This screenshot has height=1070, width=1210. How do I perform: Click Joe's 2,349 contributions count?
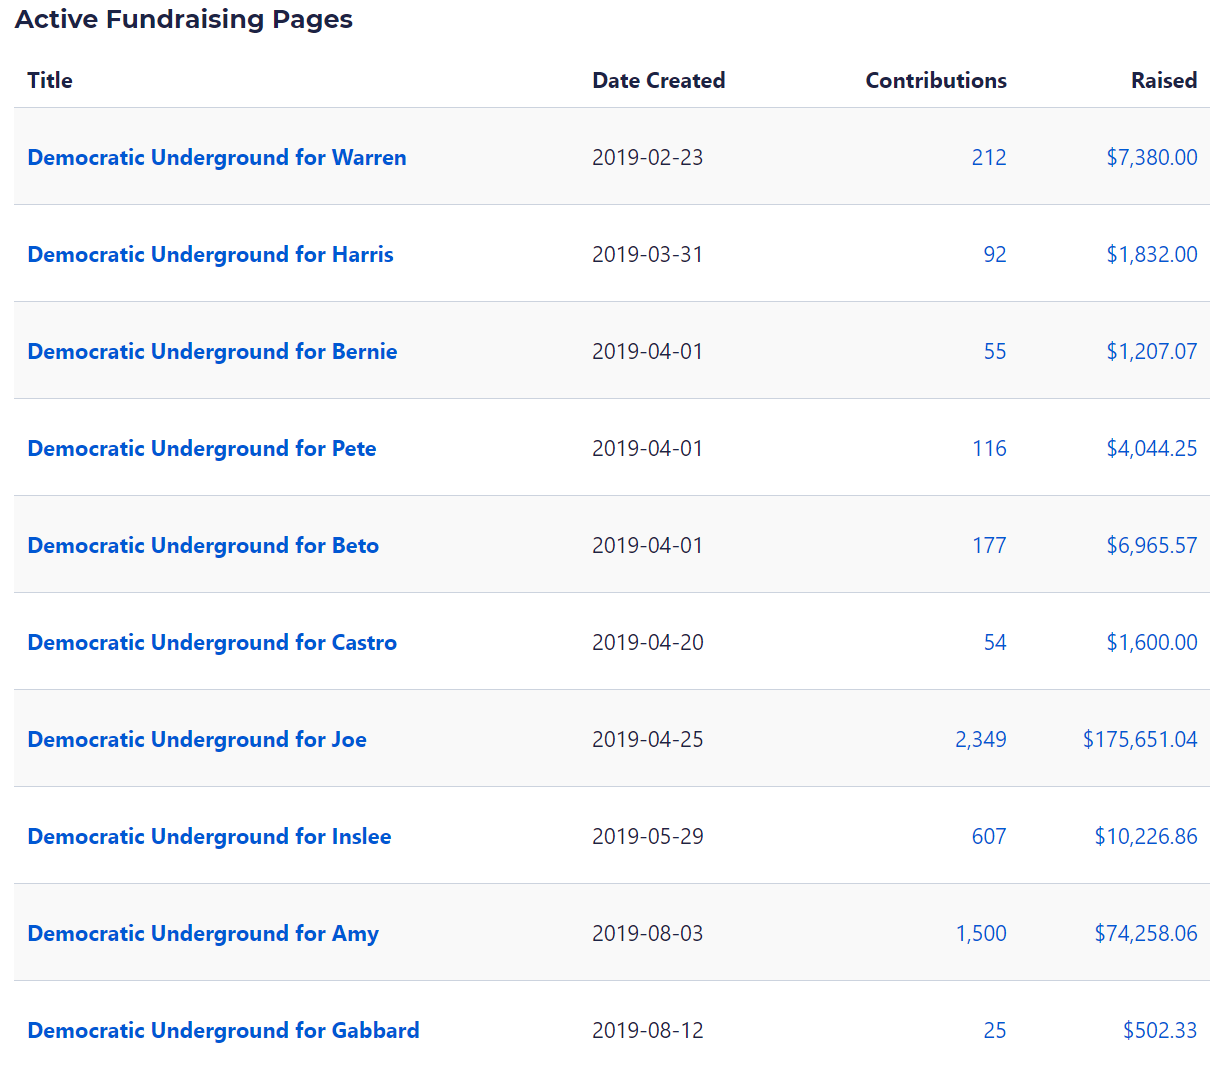980,739
